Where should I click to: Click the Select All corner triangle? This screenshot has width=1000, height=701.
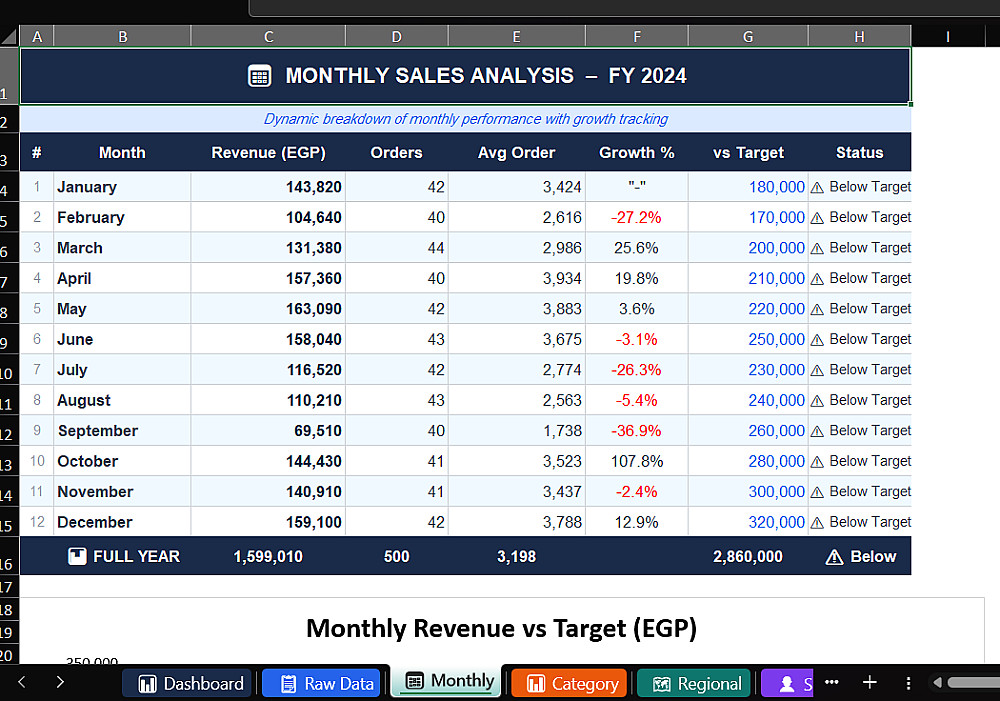click(x=10, y=37)
